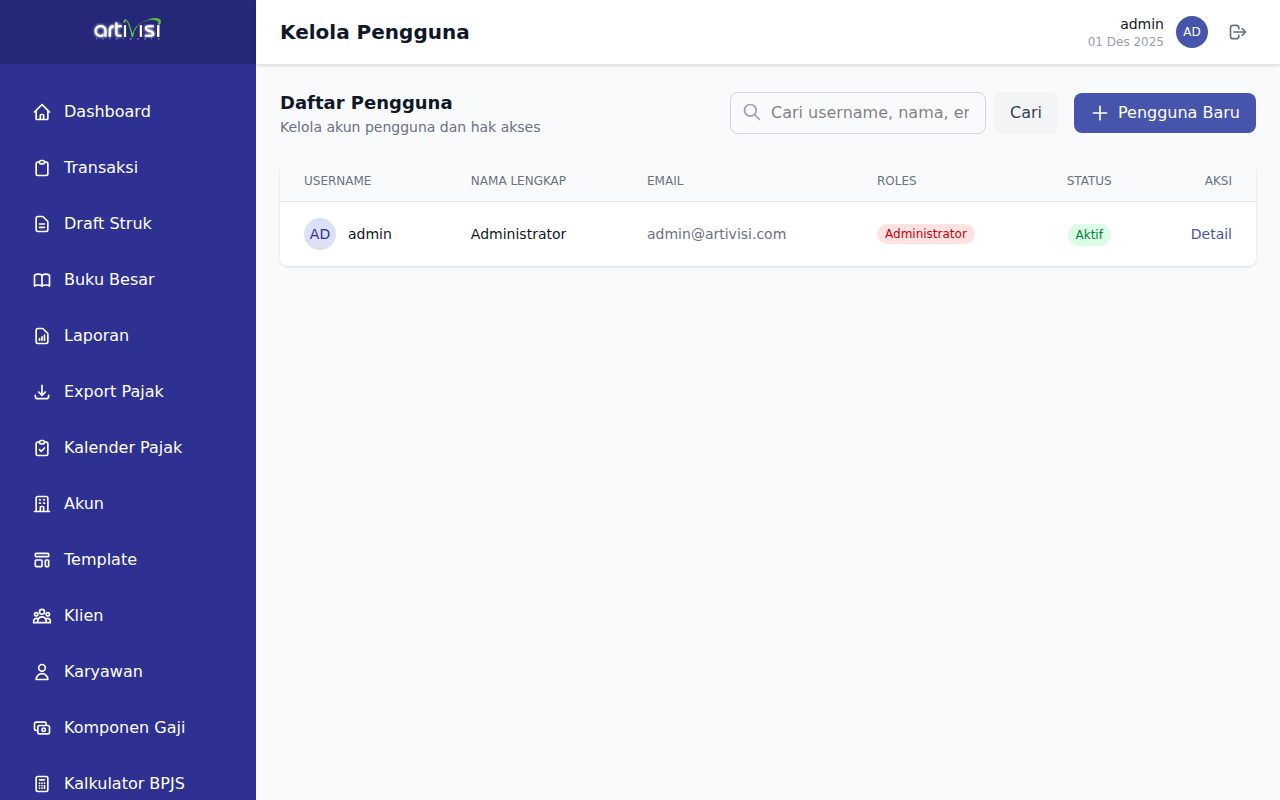Click the logout icon in header
Image resolution: width=1280 pixels, height=800 pixels.
pyautogui.click(x=1238, y=32)
